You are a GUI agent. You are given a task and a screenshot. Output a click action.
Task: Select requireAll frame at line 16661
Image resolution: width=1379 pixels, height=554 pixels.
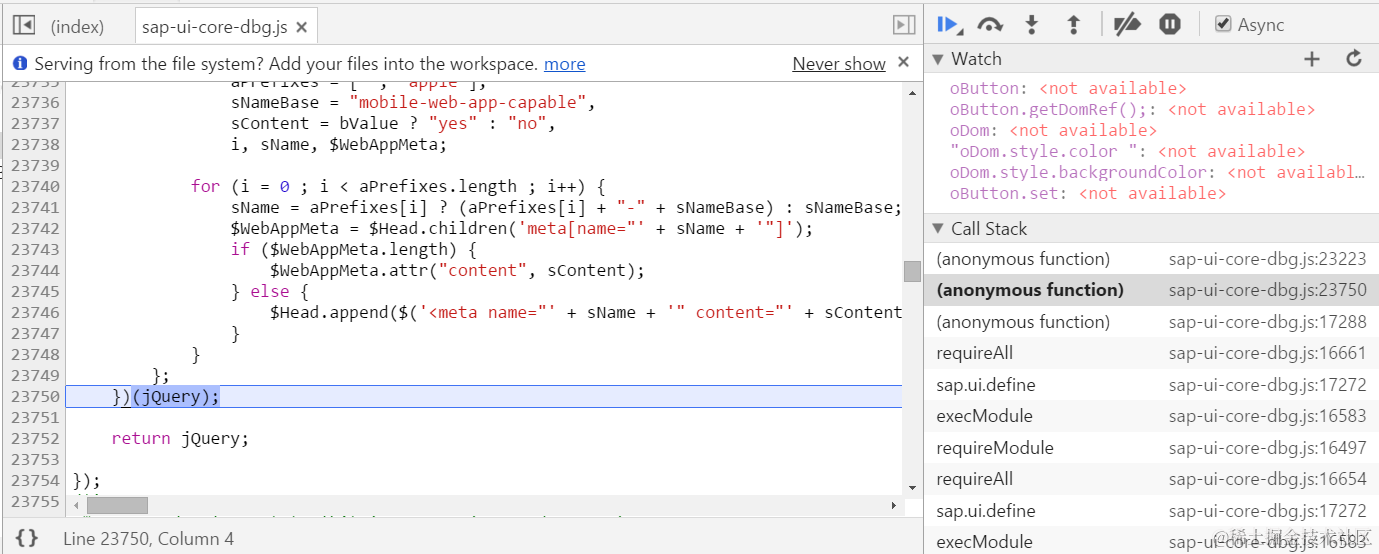[1152, 353]
